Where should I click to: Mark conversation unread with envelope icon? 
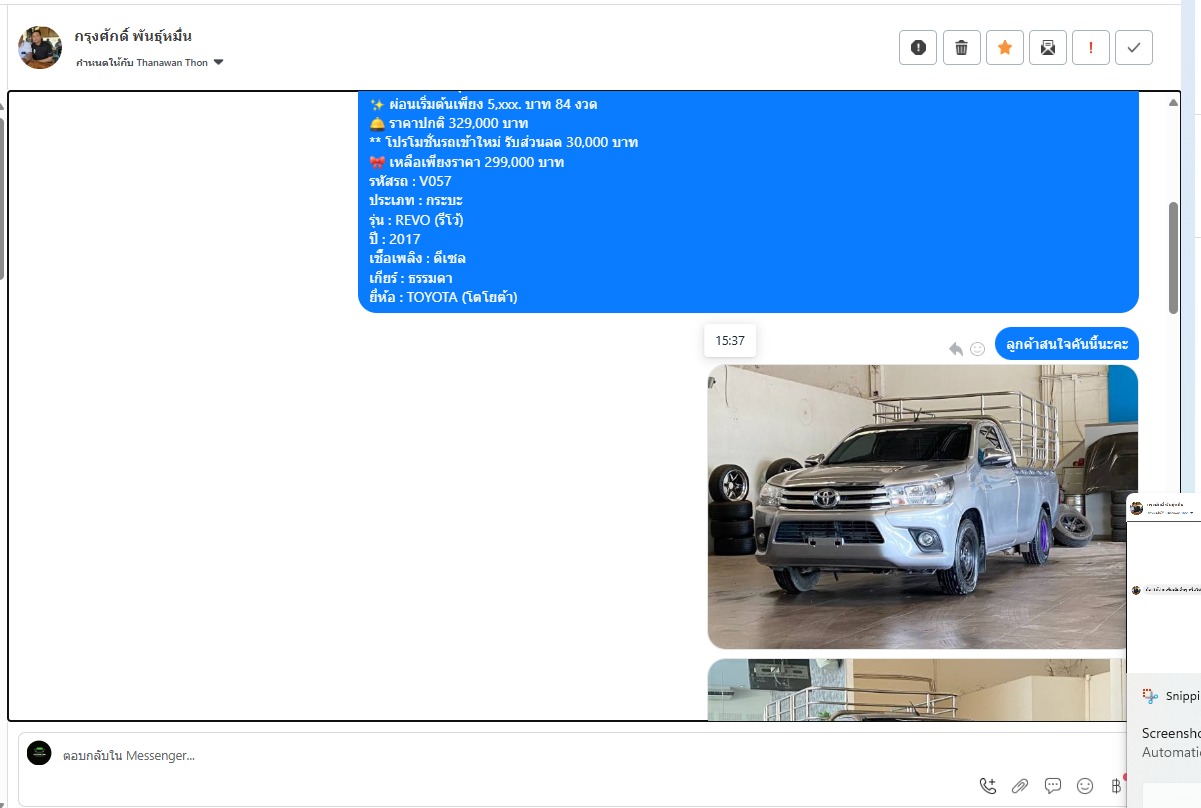(x=1048, y=47)
